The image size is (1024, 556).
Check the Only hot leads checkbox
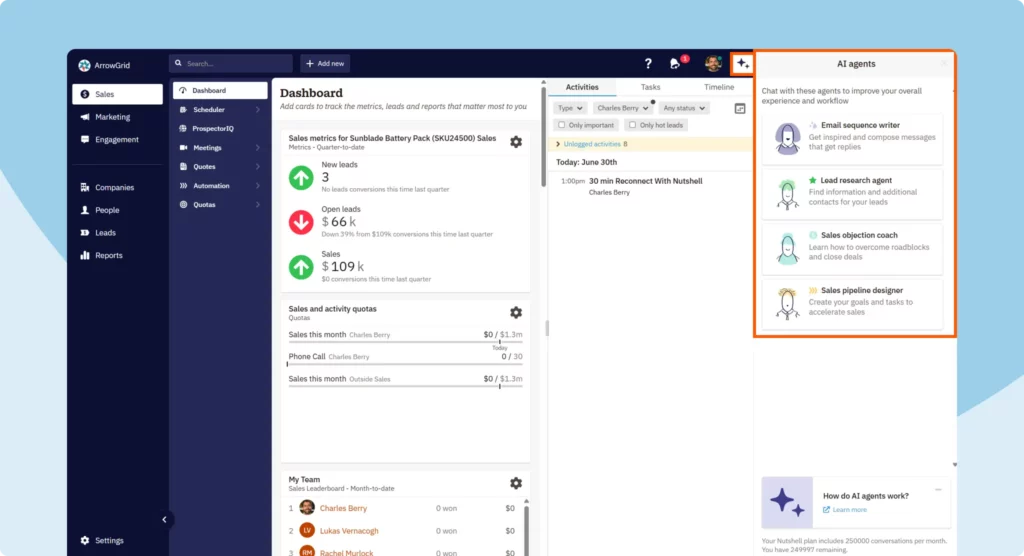coord(632,125)
